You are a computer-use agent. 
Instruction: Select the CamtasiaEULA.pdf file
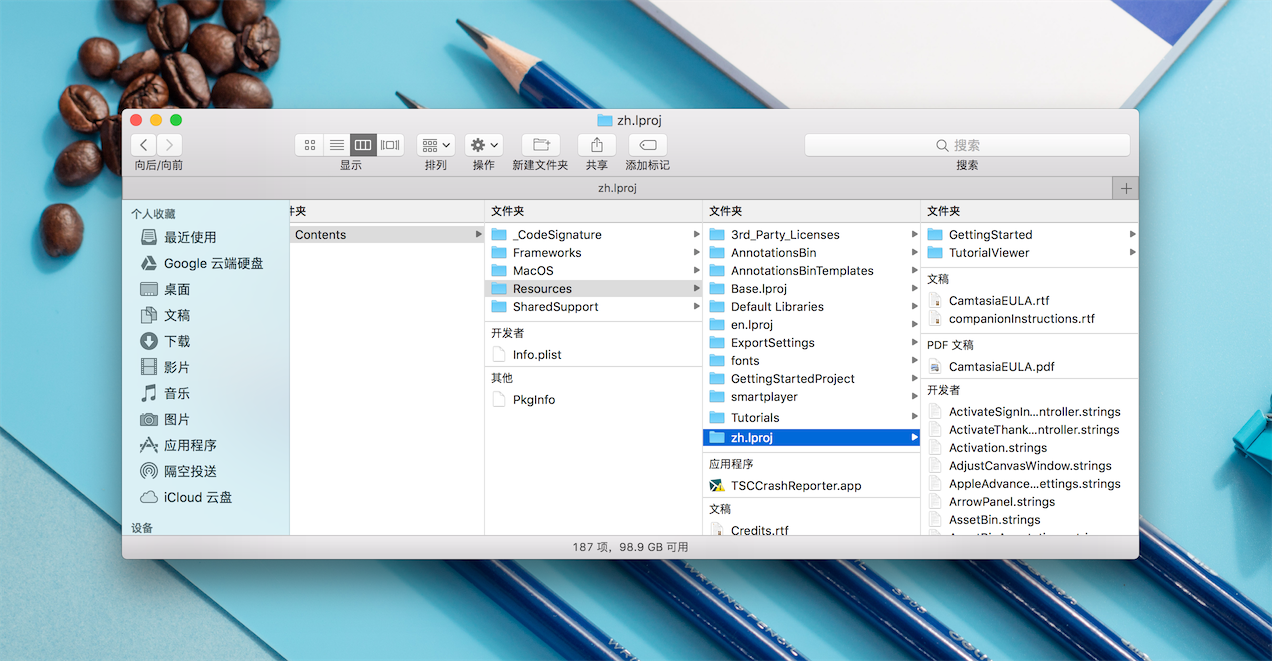(1029, 367)
